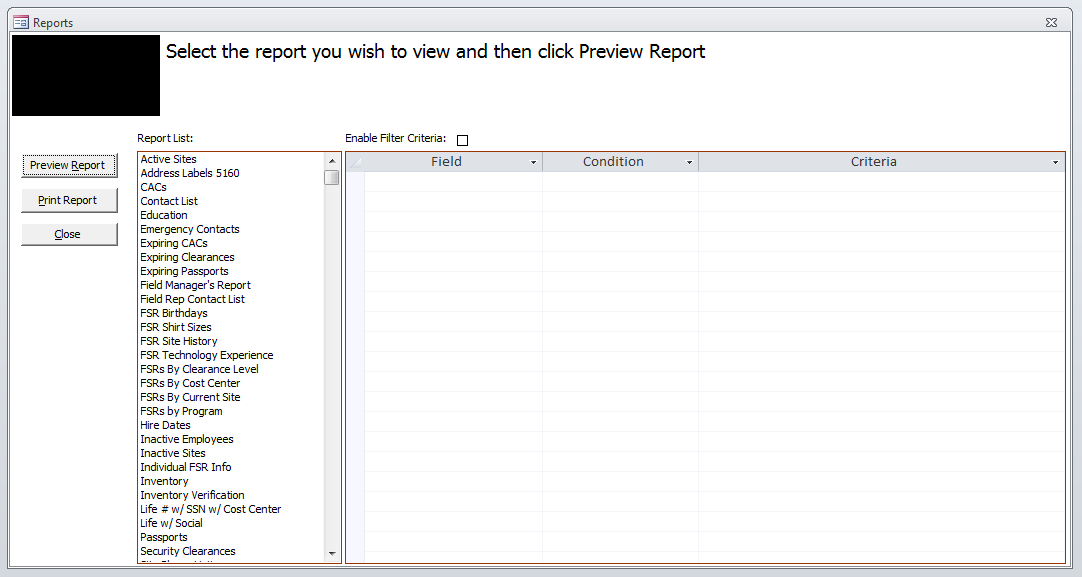This screenshot has width=1082, height=577.
Task: Open the Condition column dropdown
Action: coord(689,161)
